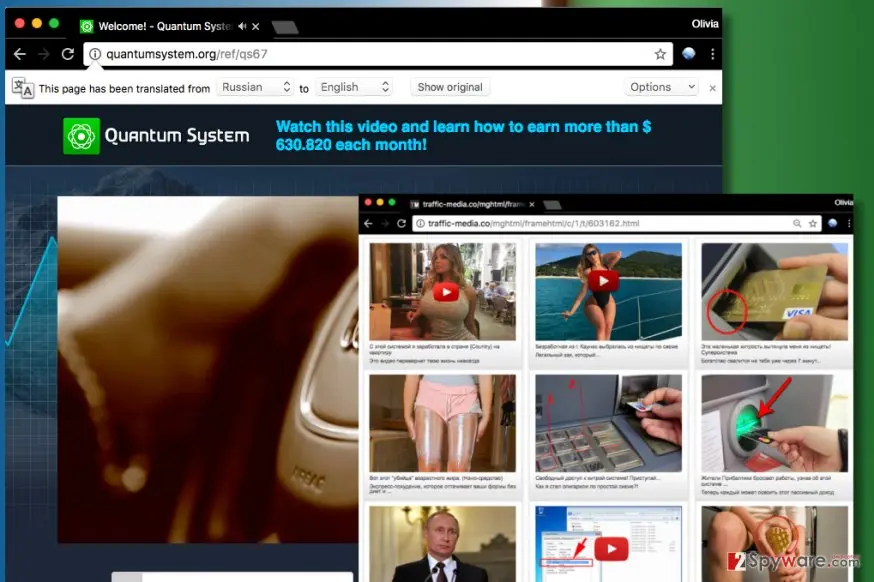Click the main Quantum System video area
Image resolution: width=874 pixels, height=582 pixels.
207,369
